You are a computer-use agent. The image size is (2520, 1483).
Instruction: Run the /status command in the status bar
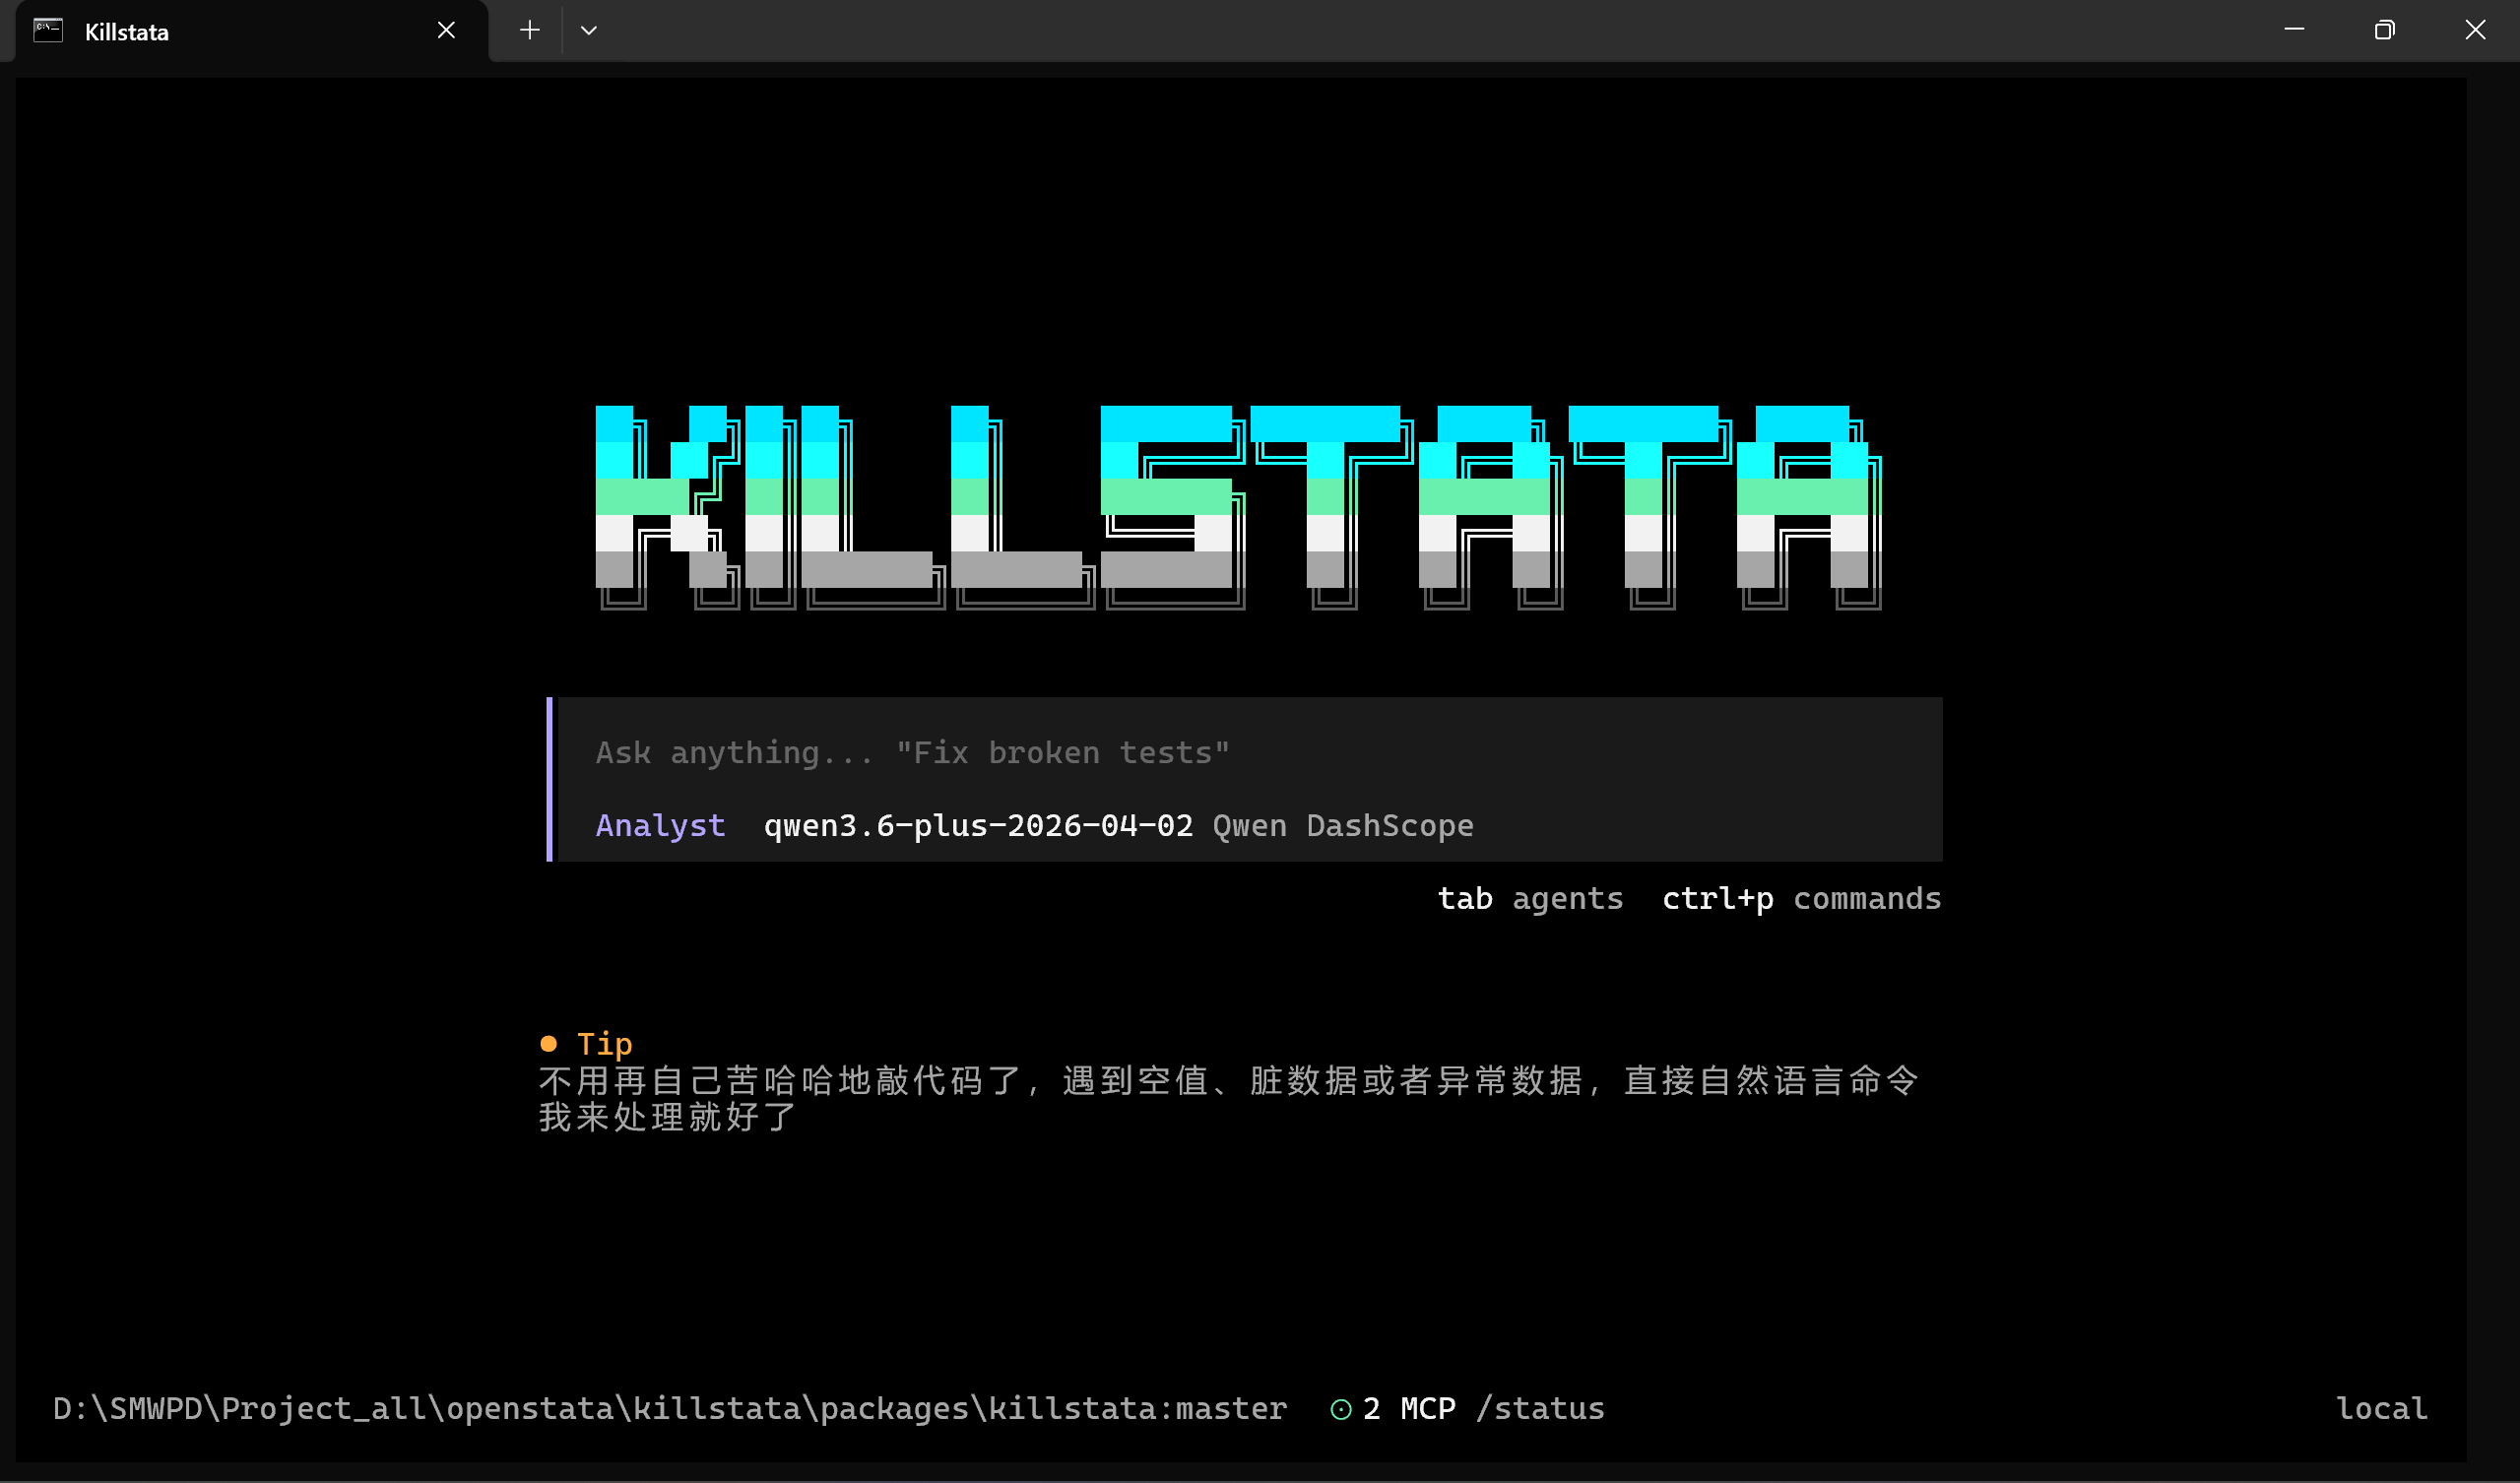coord(1541,1408)
